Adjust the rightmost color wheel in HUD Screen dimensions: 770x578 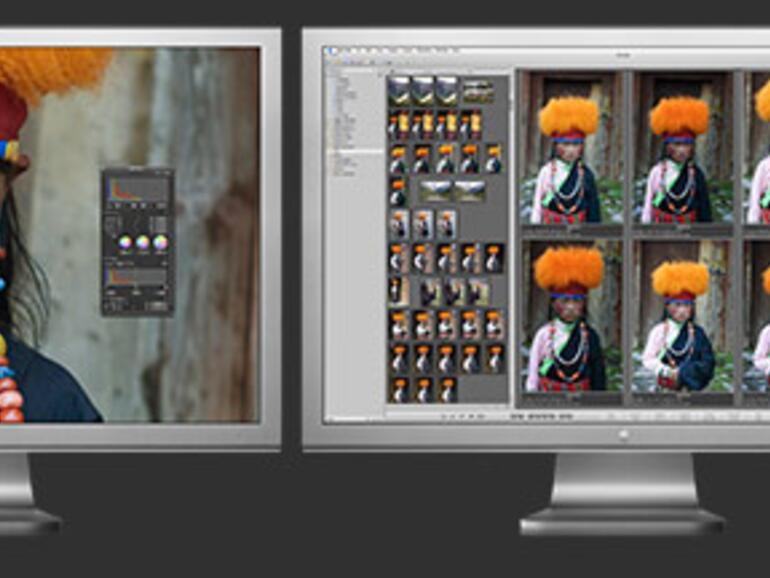[x=160, y=243]
